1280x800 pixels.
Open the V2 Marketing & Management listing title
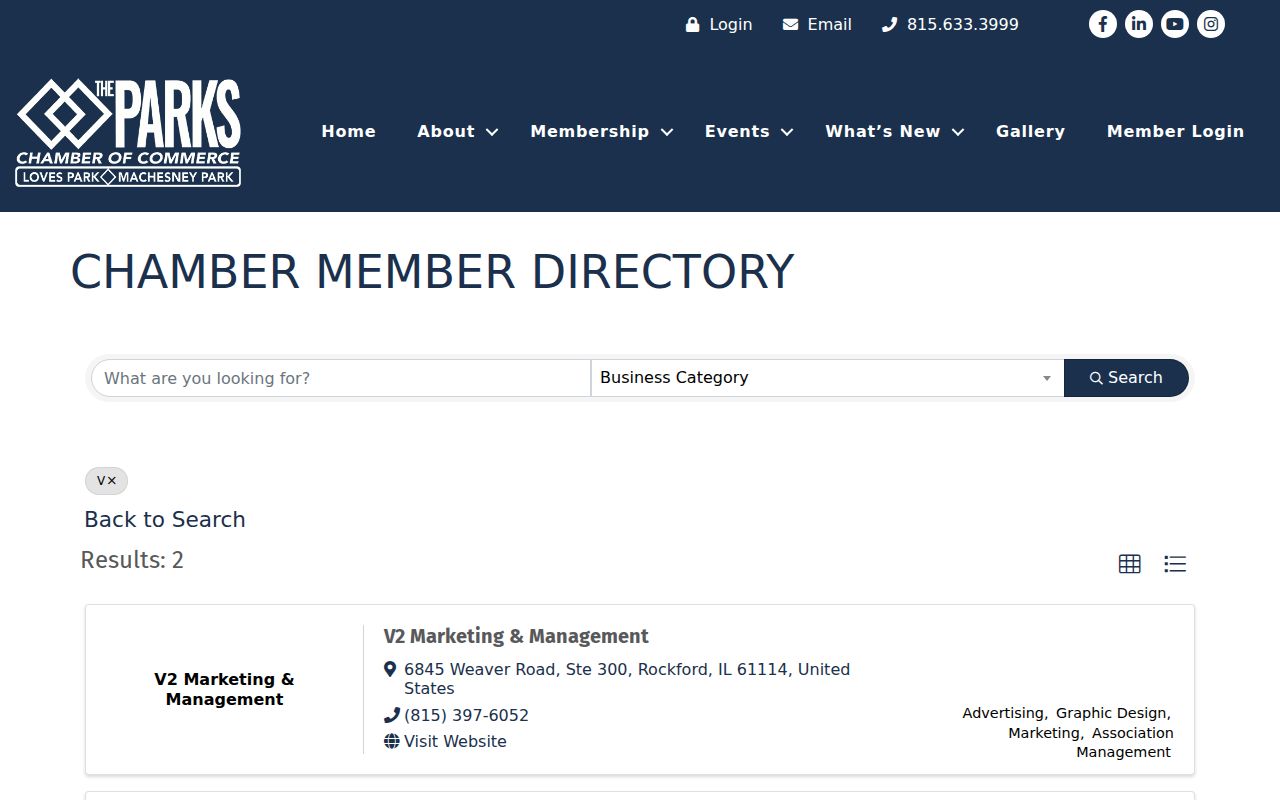516,636
